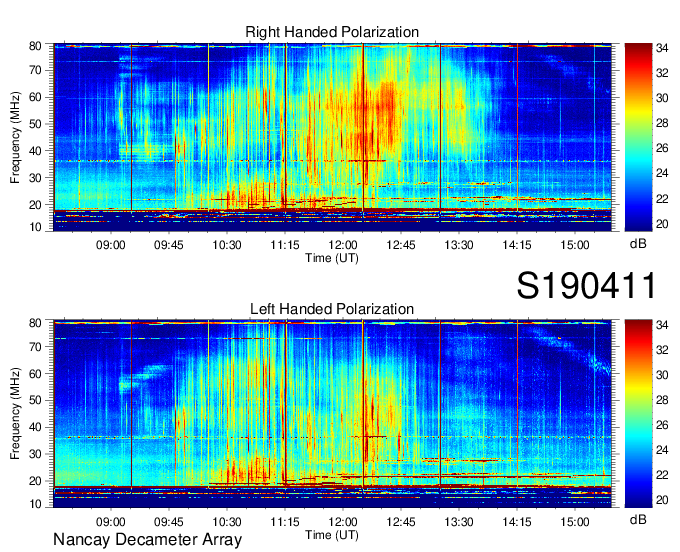680x552 pixels.
Task: Click the Right Handed plot's dB color bar
Action: point(638,137)
